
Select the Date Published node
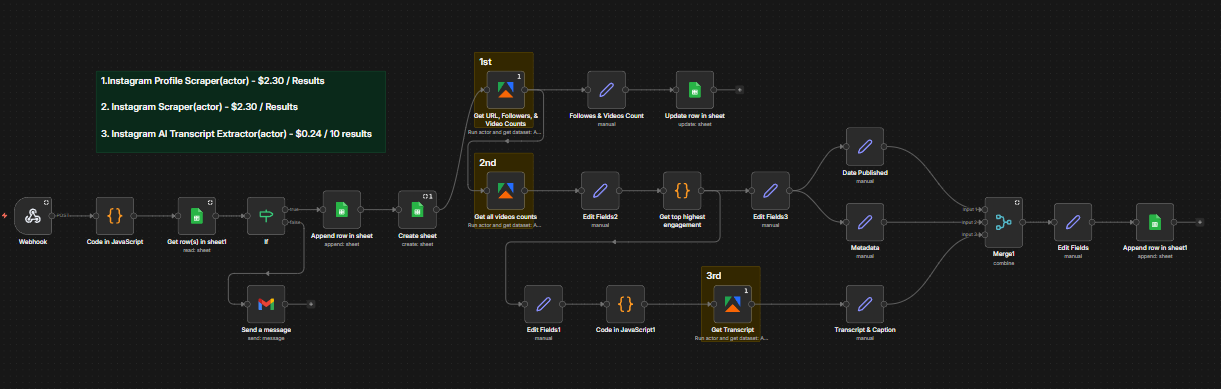[865, 147]
